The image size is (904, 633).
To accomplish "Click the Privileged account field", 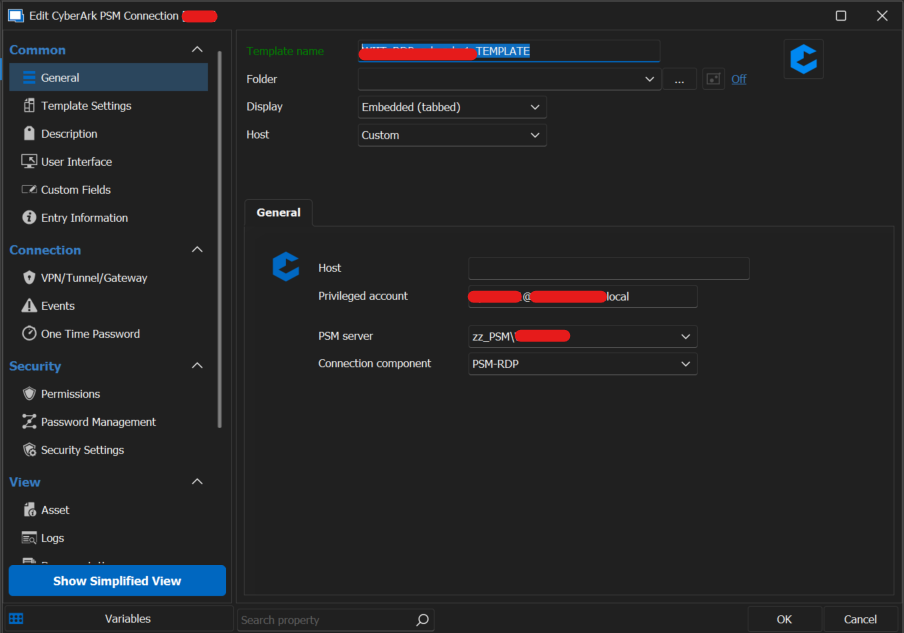I will pyautogui.click(x=582, y=296).
